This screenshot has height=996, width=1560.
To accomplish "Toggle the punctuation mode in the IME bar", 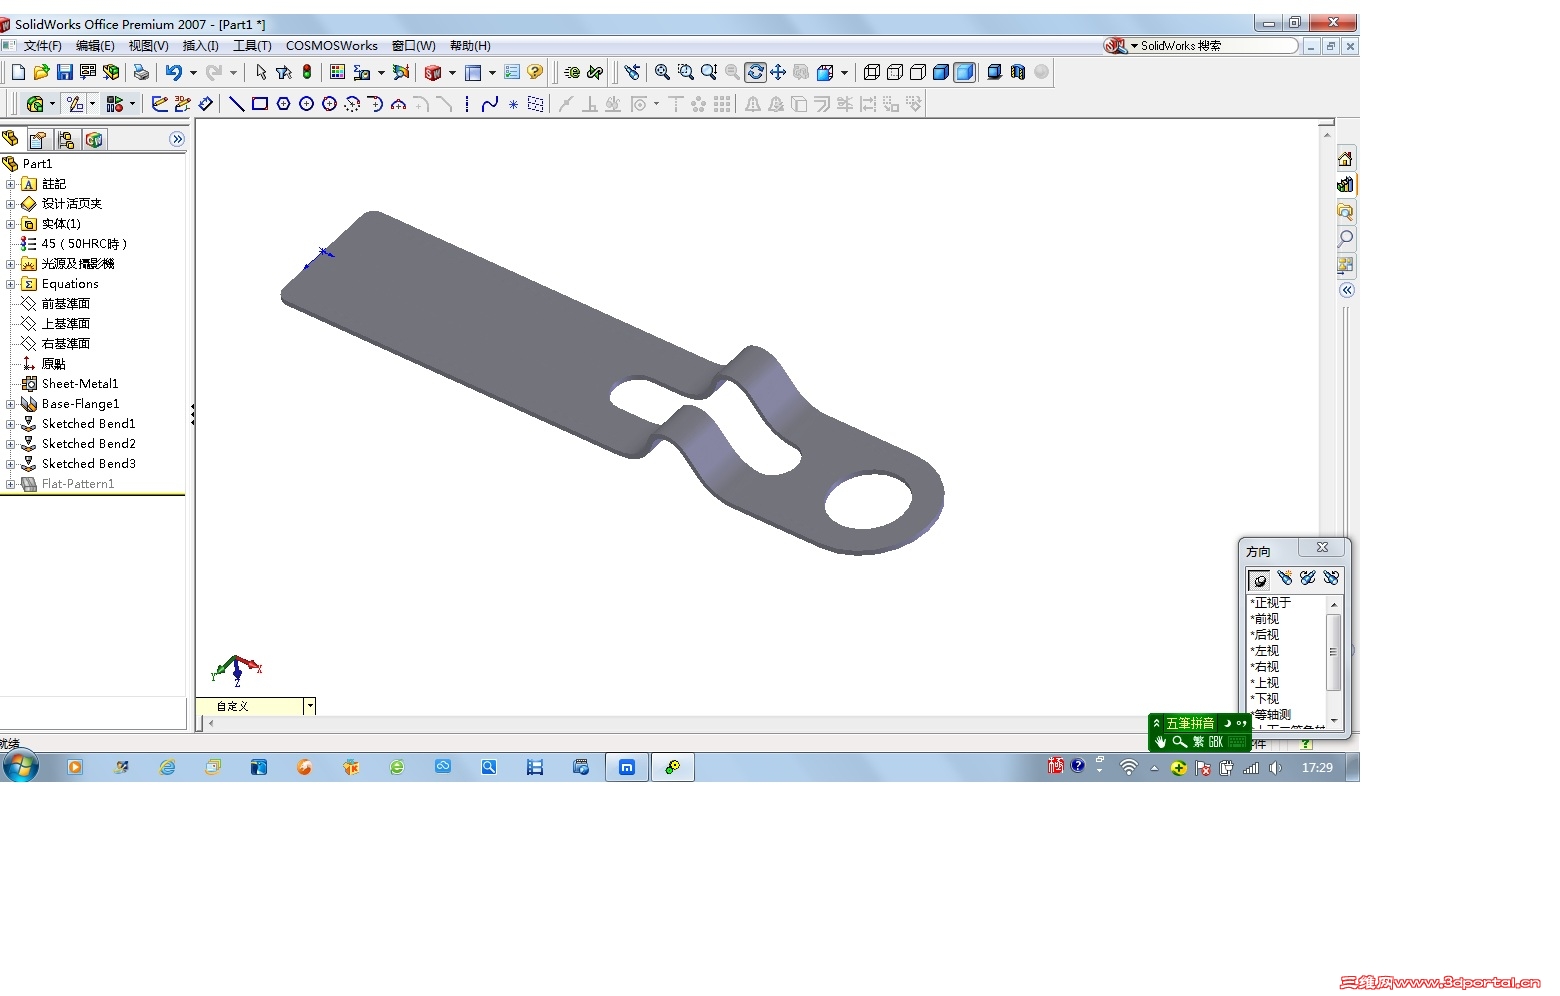I will tap(1241, 723).
